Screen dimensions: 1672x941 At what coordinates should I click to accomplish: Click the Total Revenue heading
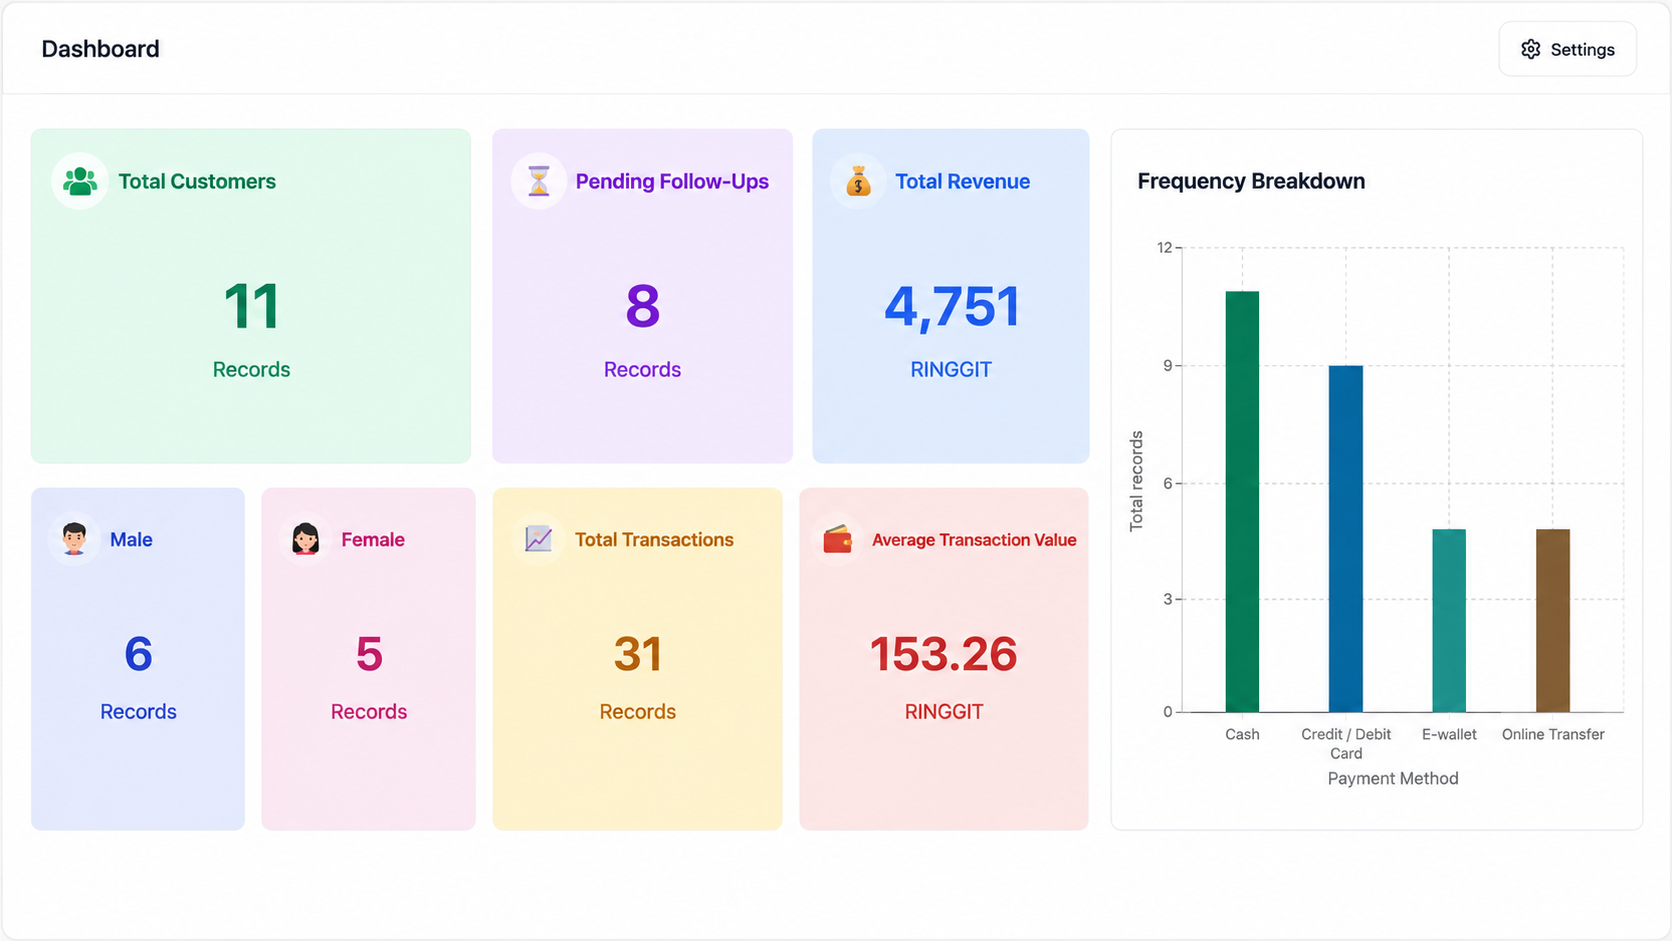pyautogui.click(x=962, y=181)
